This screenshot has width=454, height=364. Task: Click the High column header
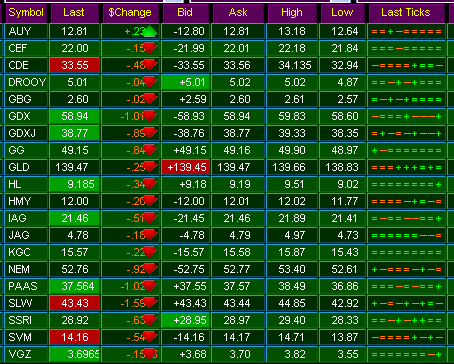coord(292,13)
